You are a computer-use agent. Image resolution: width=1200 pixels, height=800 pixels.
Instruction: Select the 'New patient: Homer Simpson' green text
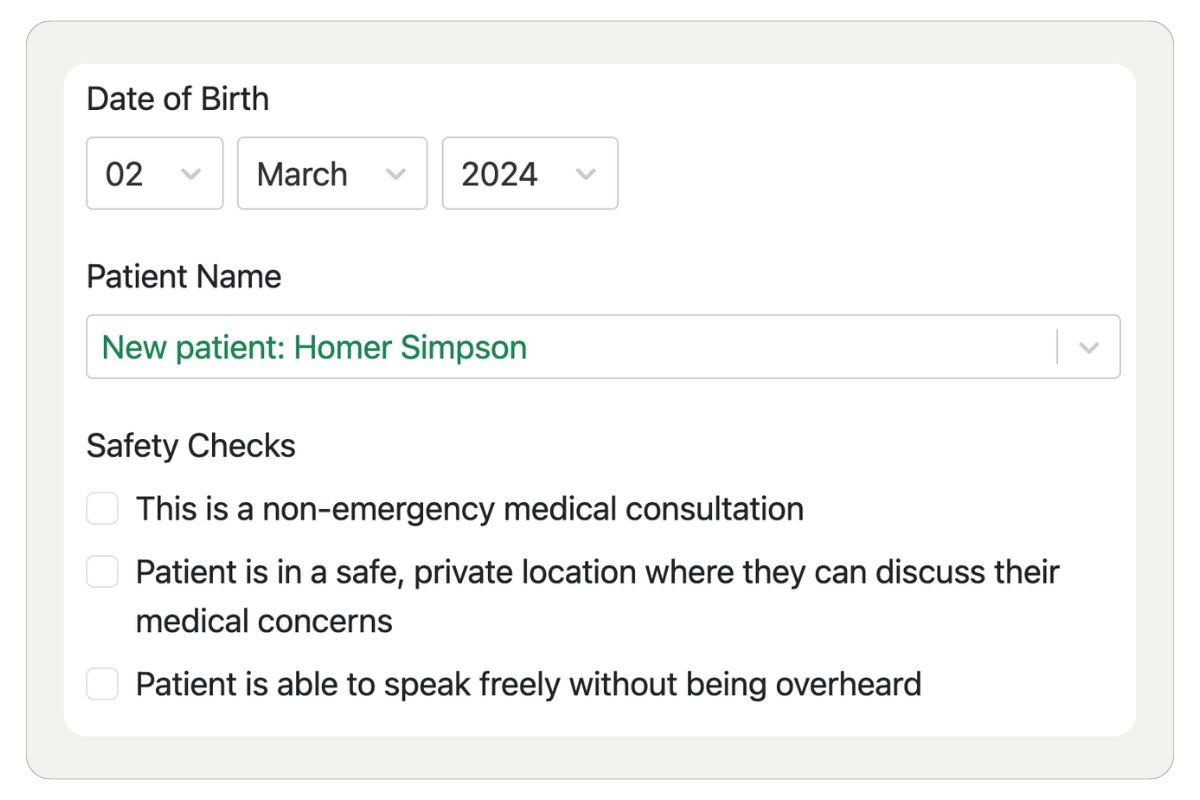(314, 348)
